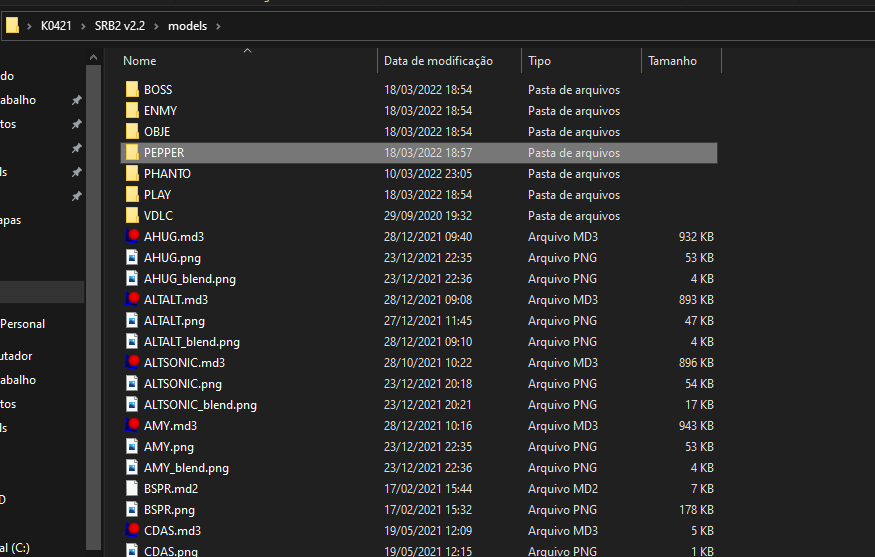Select the VDLC folder icon
875x557 pixels.
coord(132,215)
